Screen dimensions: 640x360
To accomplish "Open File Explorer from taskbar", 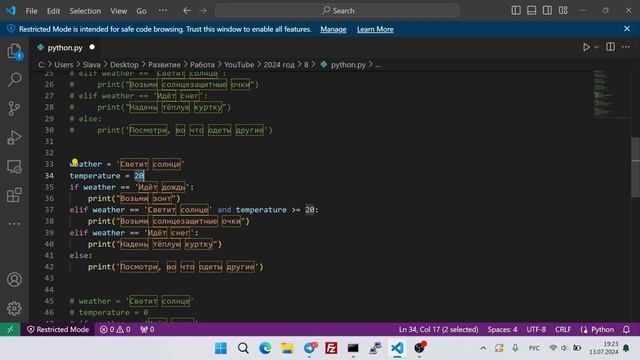I will 287,348.
